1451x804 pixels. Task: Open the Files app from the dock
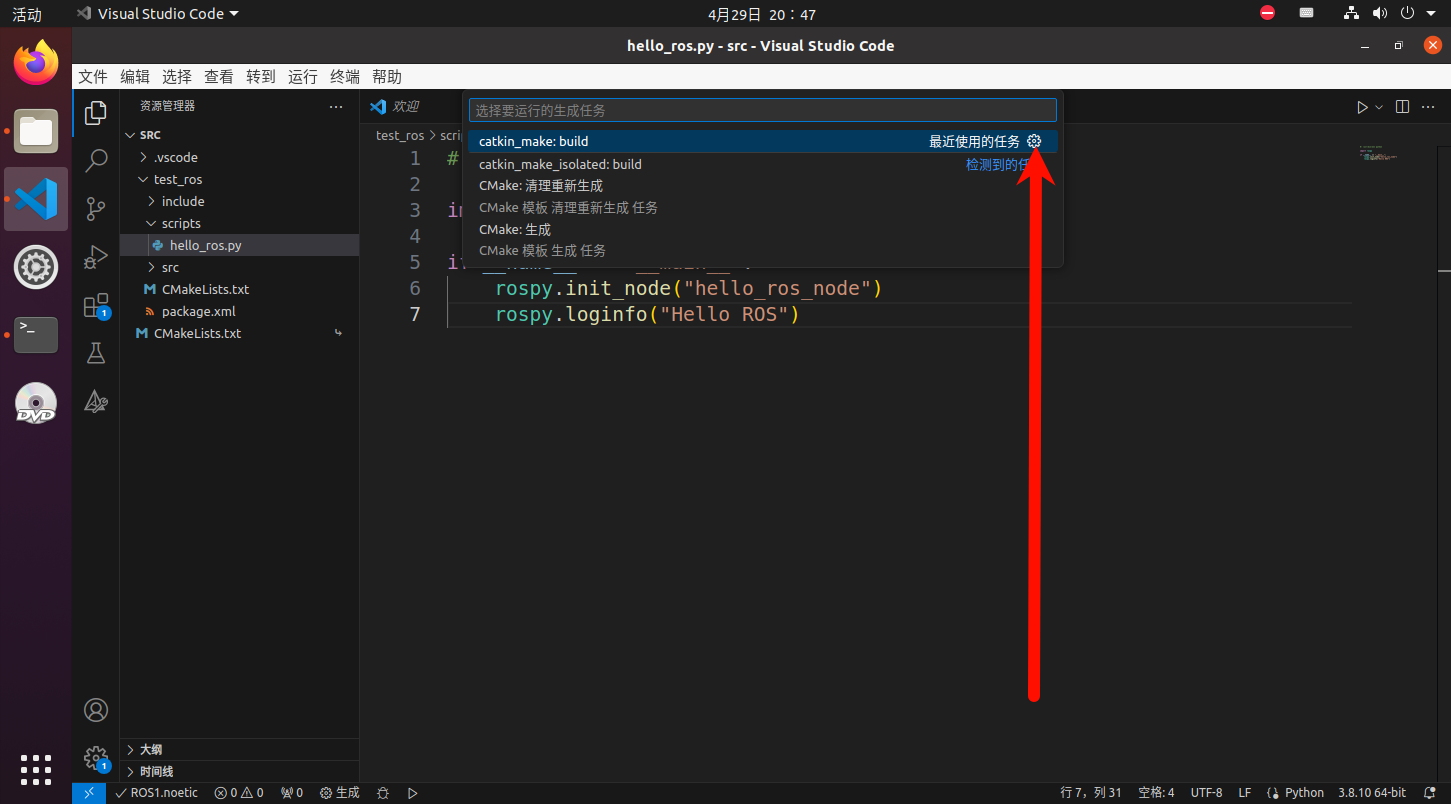pos(36,131)
